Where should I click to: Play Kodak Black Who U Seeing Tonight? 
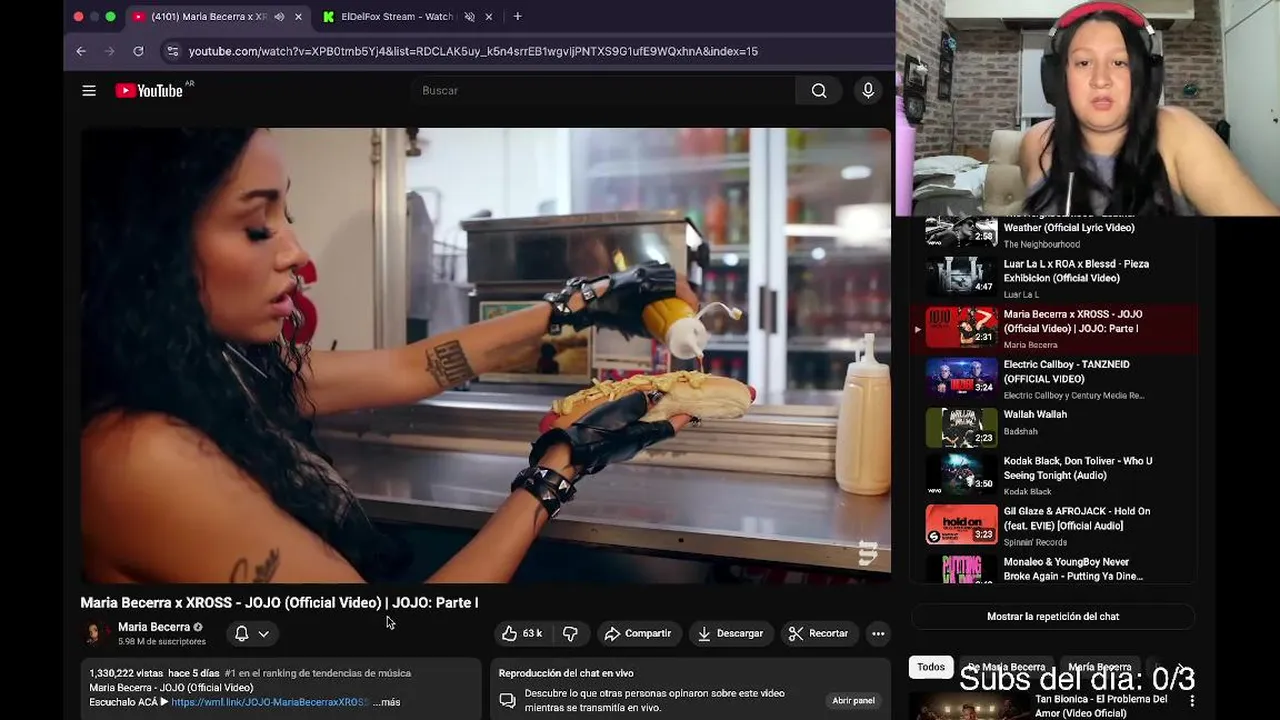(1053, 476)
